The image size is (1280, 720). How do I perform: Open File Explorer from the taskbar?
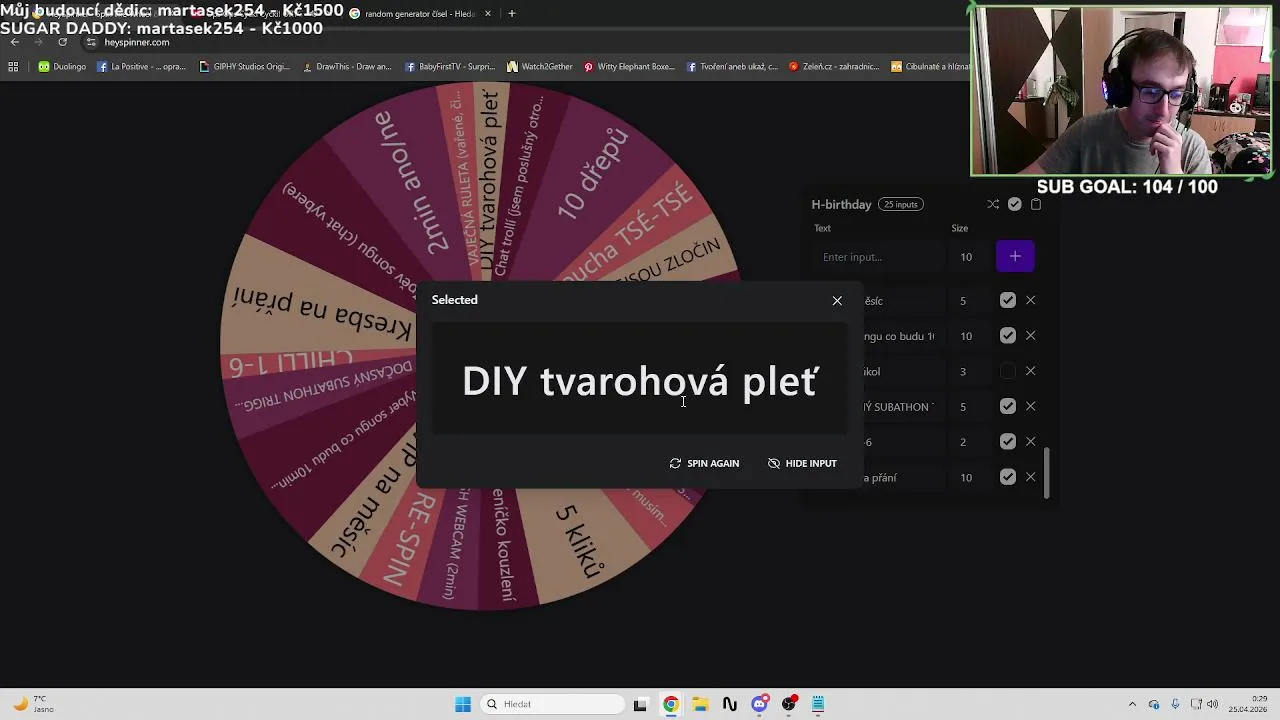(700, 704)
